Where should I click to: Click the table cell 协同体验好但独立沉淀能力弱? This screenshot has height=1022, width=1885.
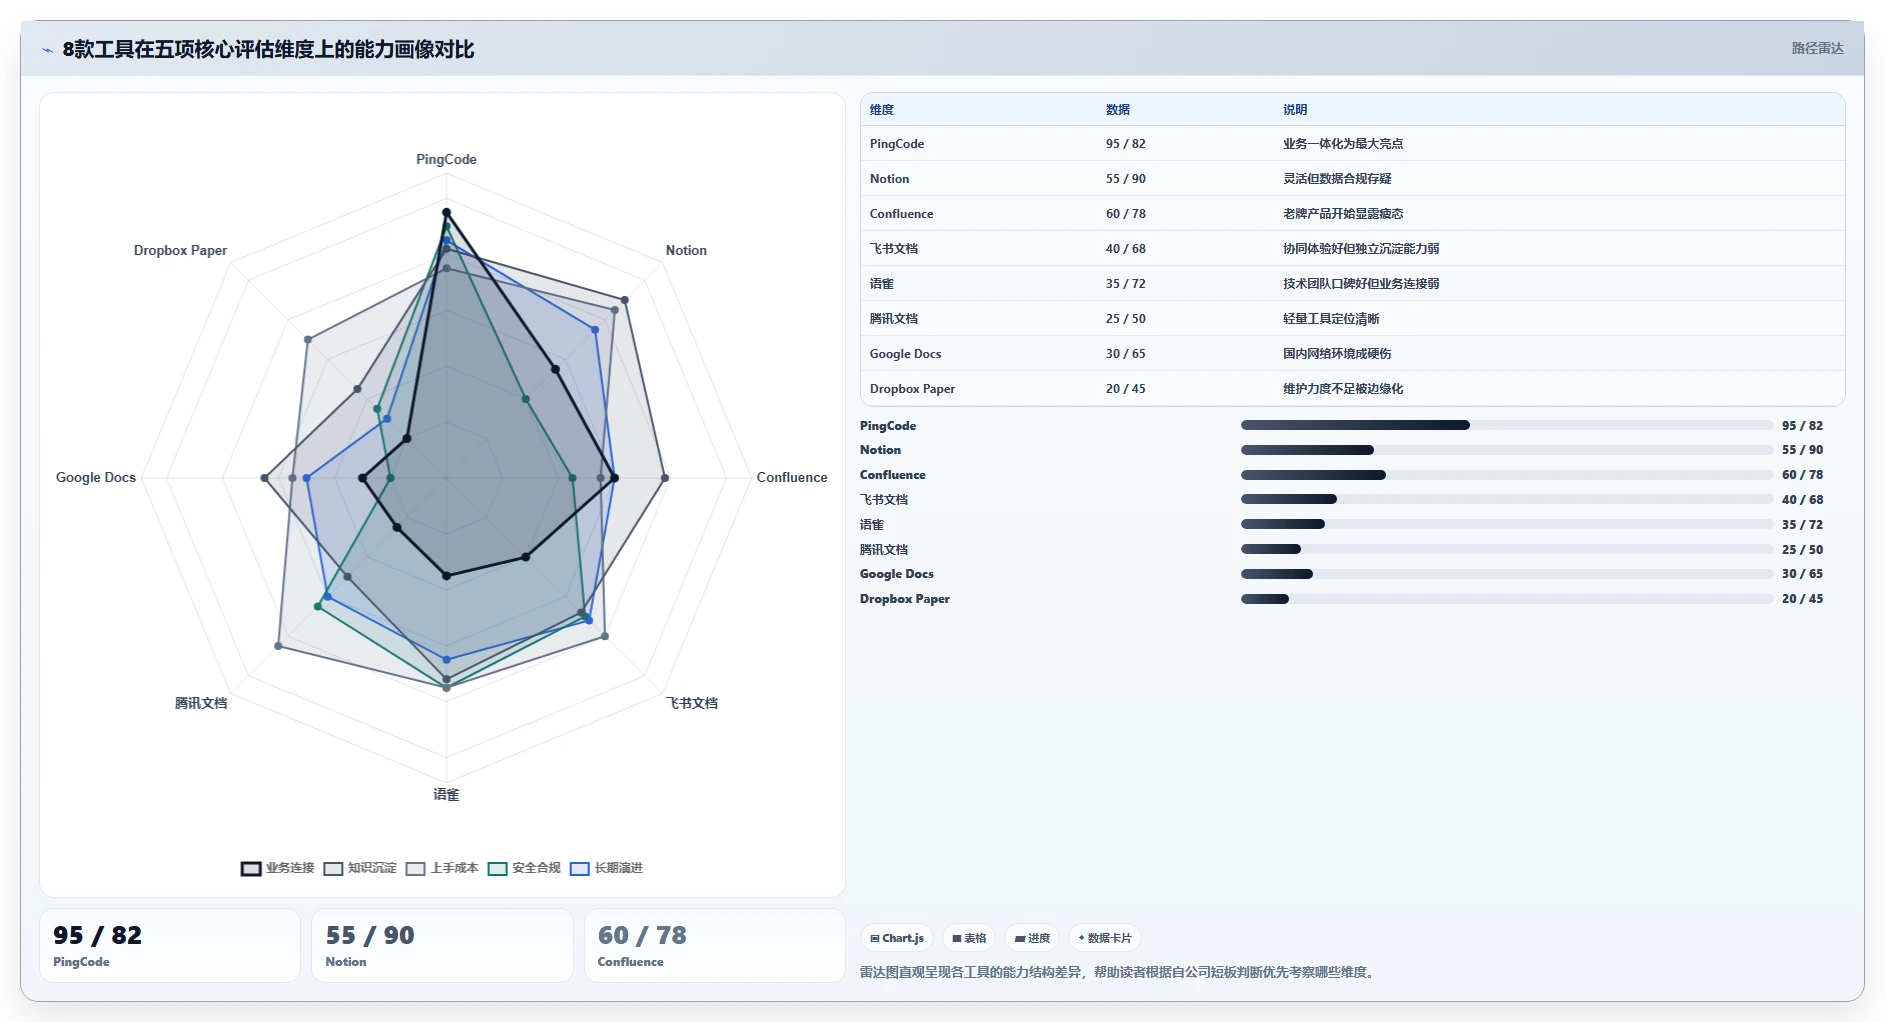point(1361,249)
